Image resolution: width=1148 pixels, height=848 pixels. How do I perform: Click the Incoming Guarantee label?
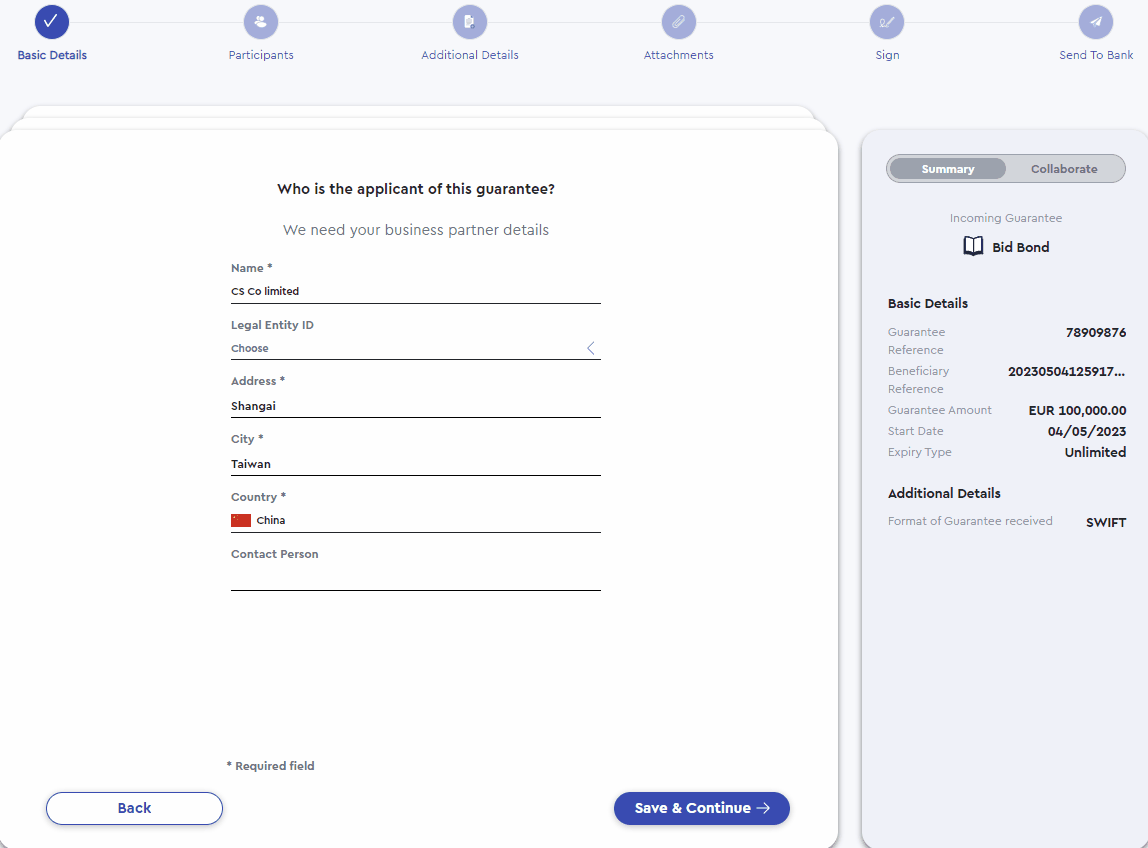[x=1005, y=217]
